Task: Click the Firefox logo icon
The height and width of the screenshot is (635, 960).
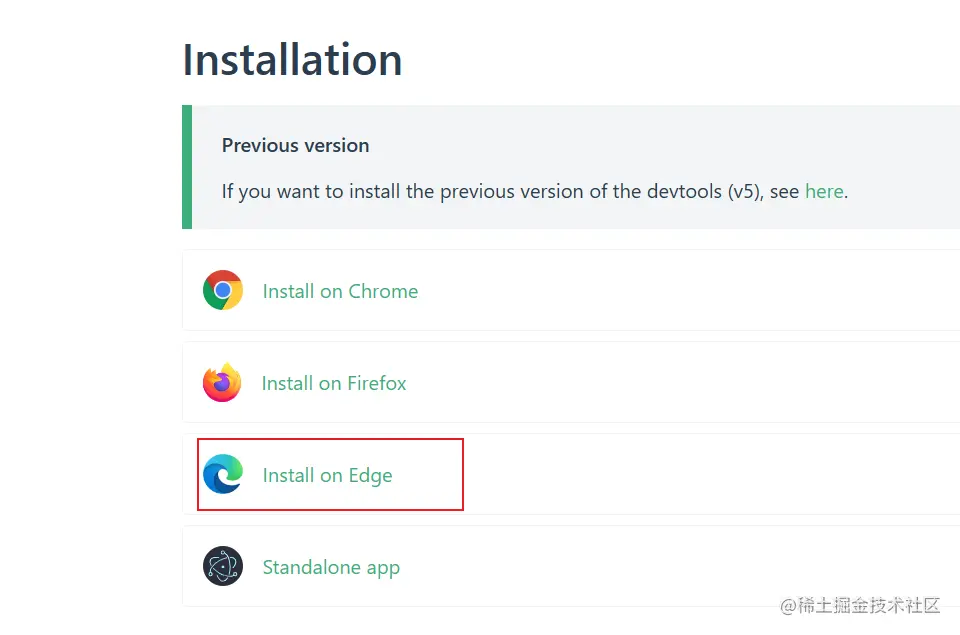Action: coord(222,383)
